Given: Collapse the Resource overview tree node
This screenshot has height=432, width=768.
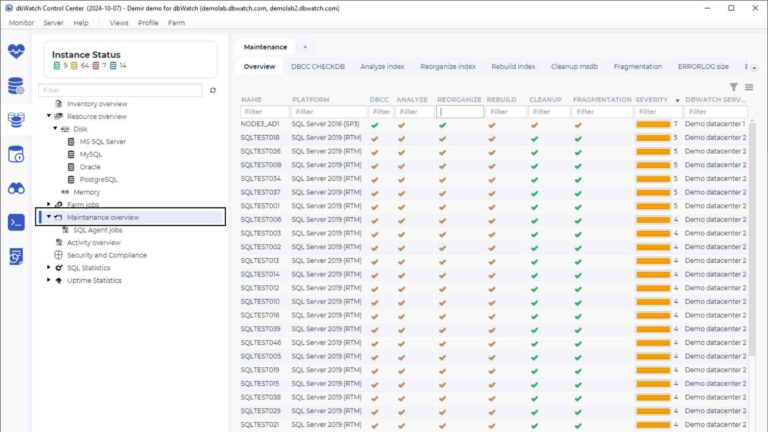Looking at the screenshot, I should point(48,116).
